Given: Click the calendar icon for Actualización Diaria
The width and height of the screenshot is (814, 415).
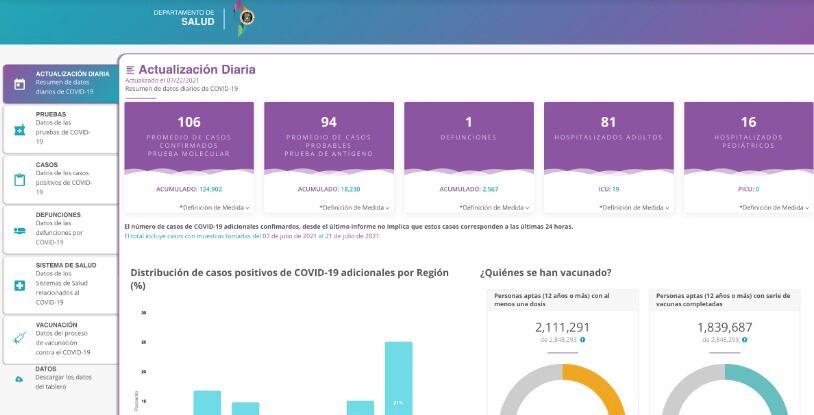Looking at the screenshot, I should pos(19,84).
